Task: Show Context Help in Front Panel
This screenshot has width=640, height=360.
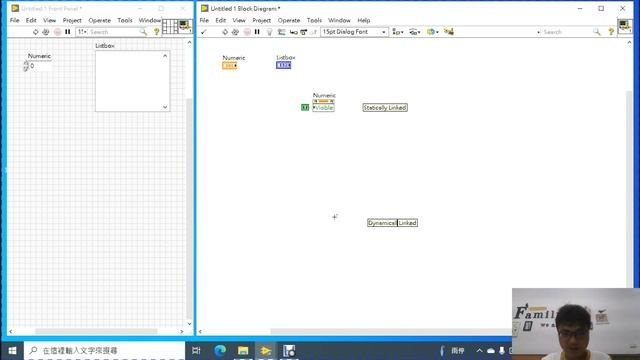Action: [156, 32]
